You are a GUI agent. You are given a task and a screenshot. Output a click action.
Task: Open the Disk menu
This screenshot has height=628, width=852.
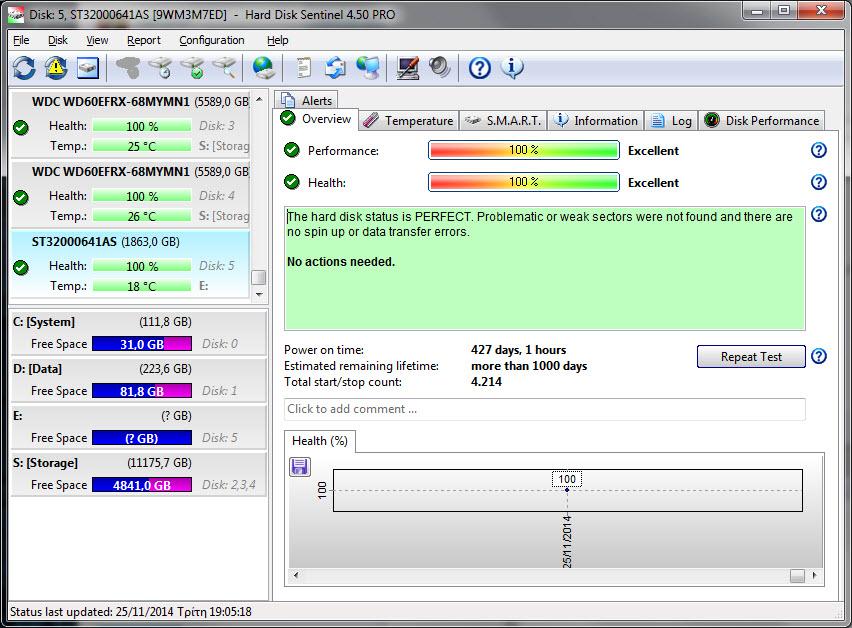pyautogui.click(x=58, y=40)
